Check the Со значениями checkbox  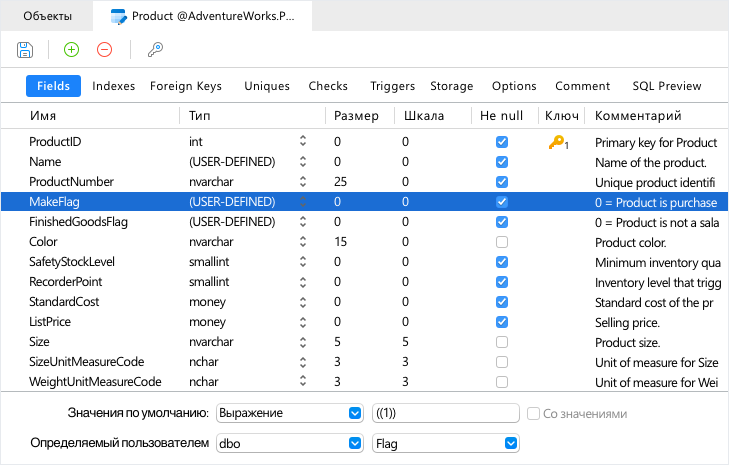[x=533, y=413]
